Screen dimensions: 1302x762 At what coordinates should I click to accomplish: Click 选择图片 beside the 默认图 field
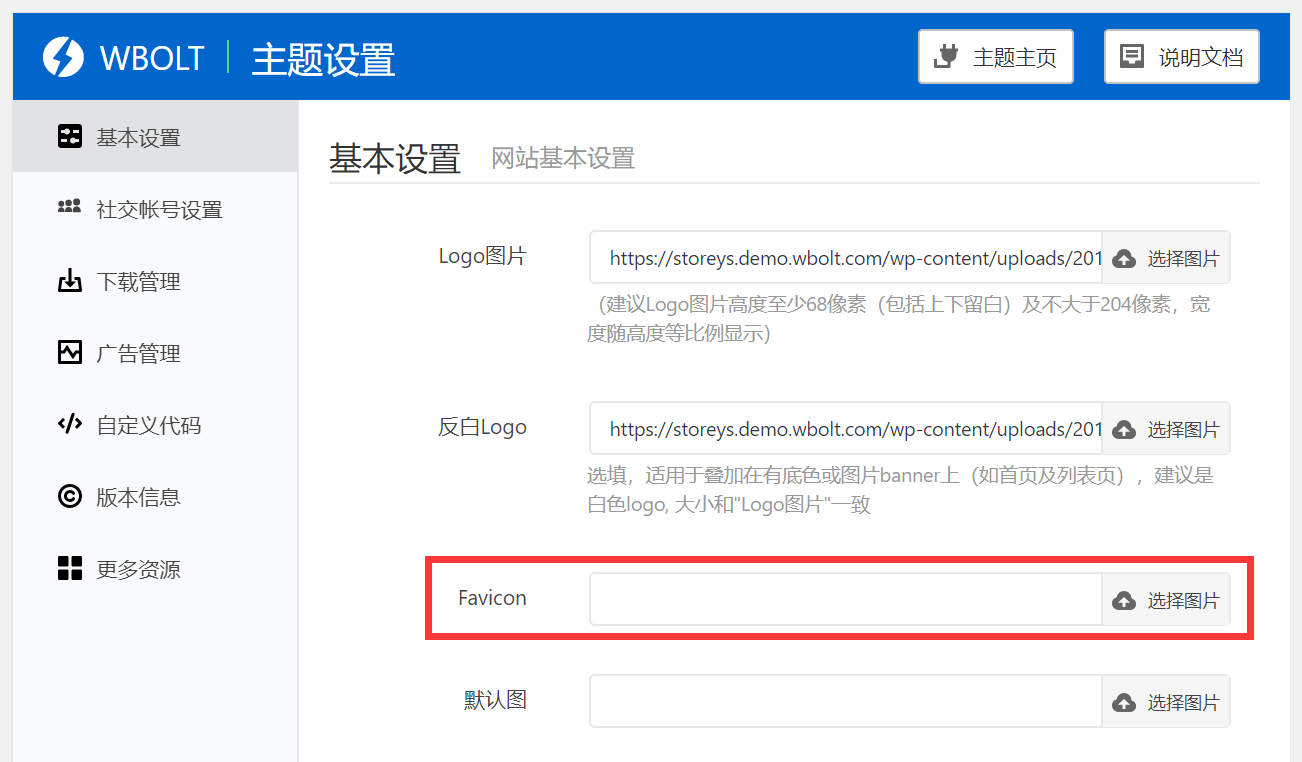tap(1166, 700)
